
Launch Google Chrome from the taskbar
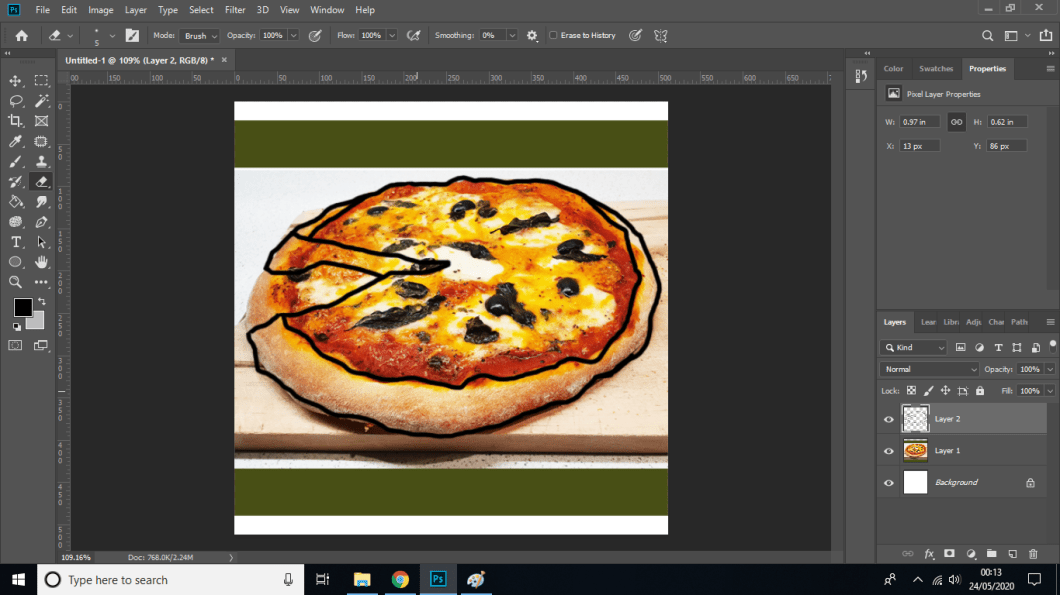pos(399,579)
